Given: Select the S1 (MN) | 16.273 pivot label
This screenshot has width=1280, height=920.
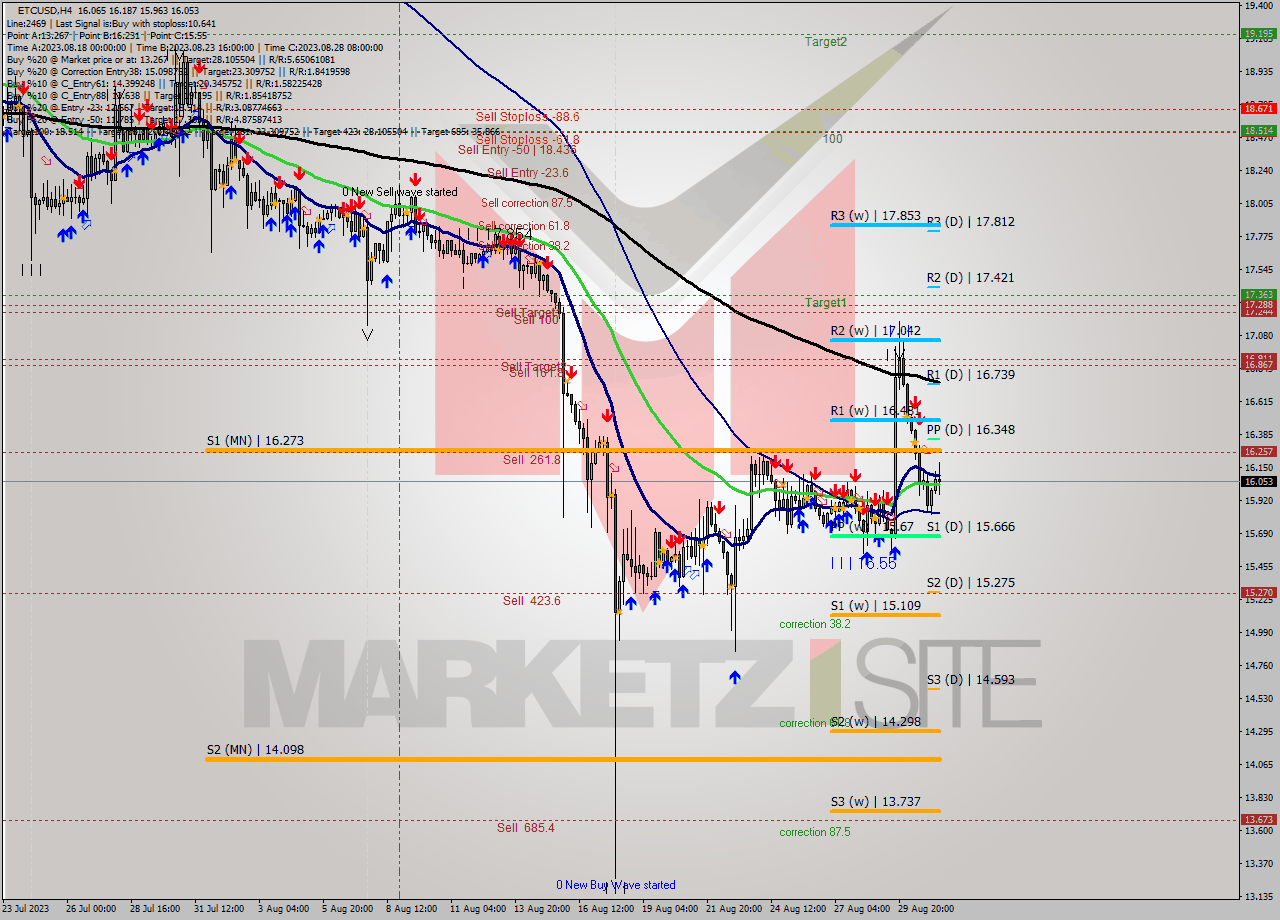Looking at the screenshot, I should 255,439.
